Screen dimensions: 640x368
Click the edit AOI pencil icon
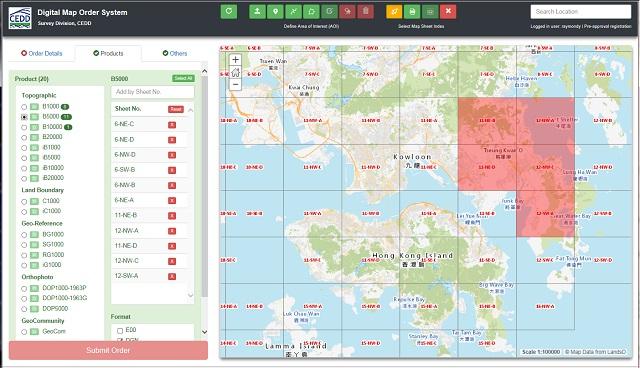(329, 11)
